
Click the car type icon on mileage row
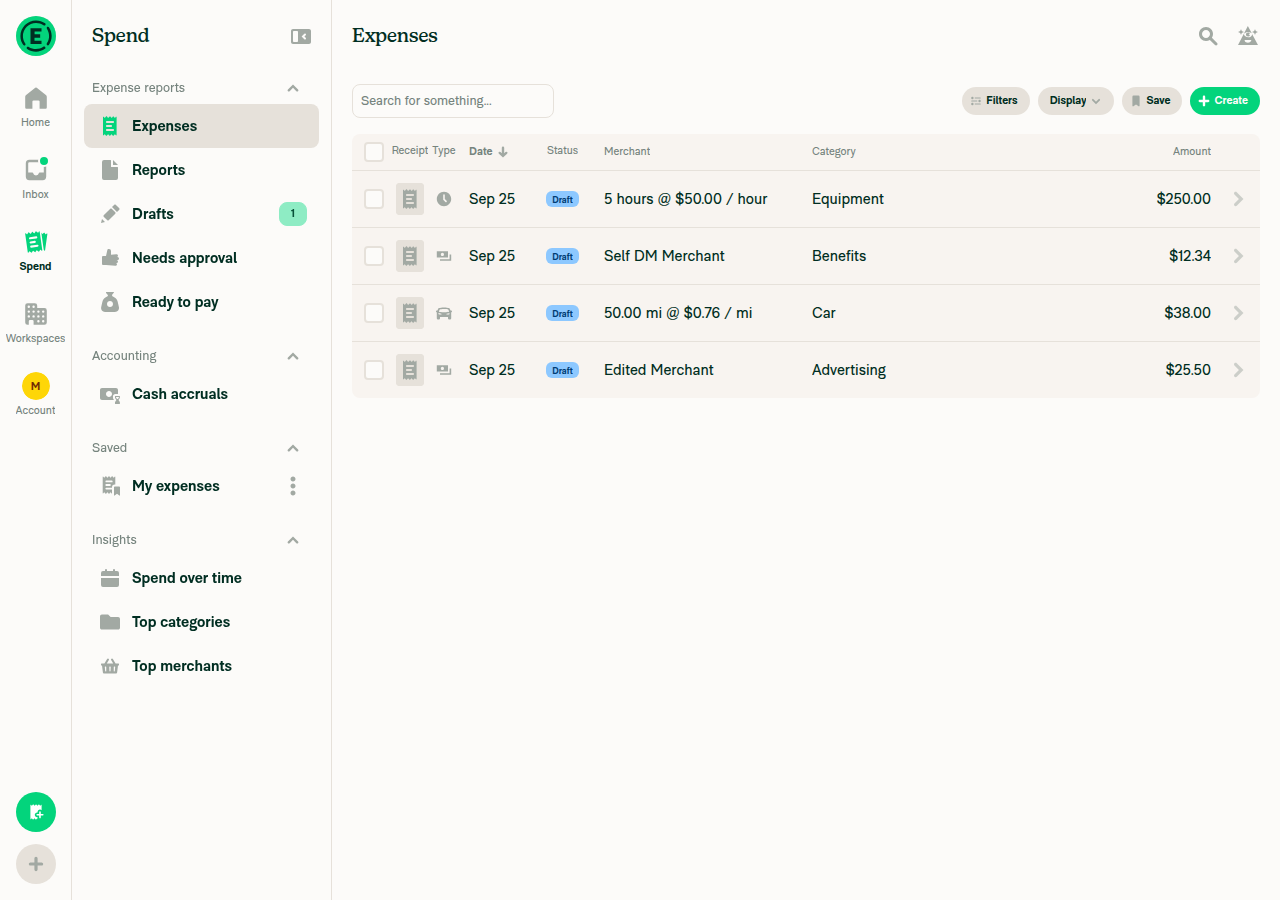[x=444, y=313]
